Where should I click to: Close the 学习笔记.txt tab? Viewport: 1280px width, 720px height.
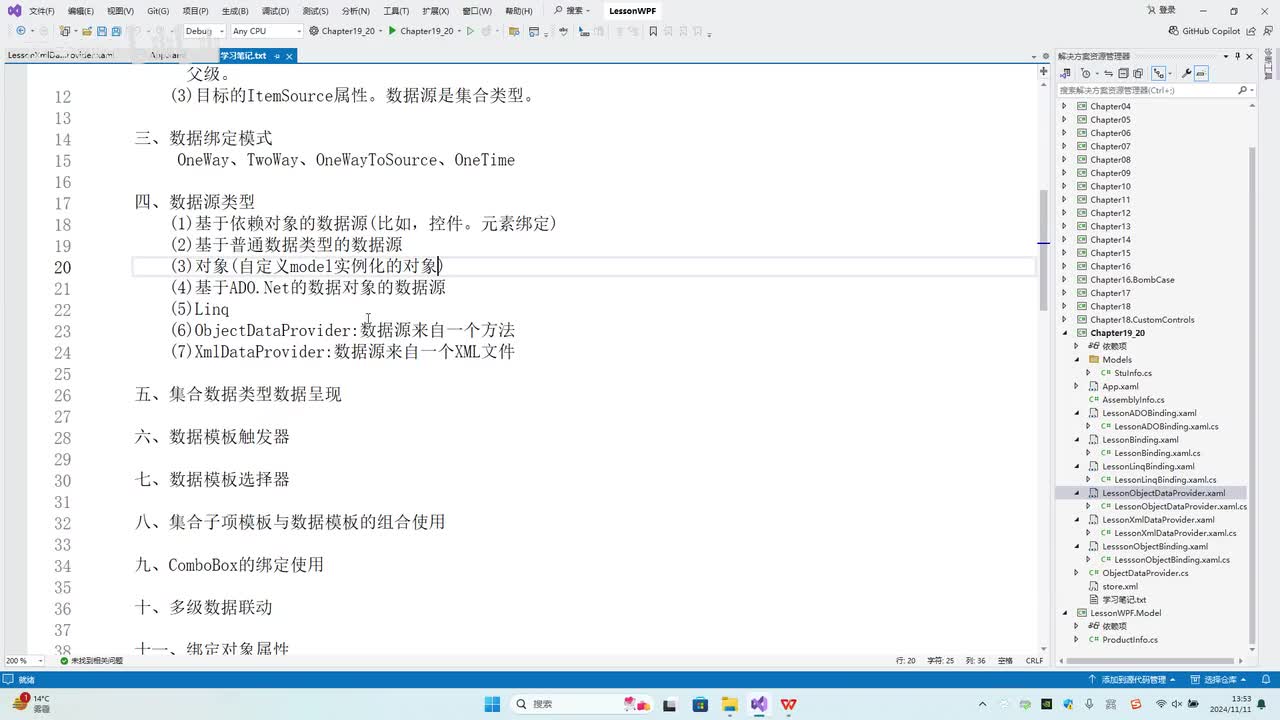click(x=289, y=56)
